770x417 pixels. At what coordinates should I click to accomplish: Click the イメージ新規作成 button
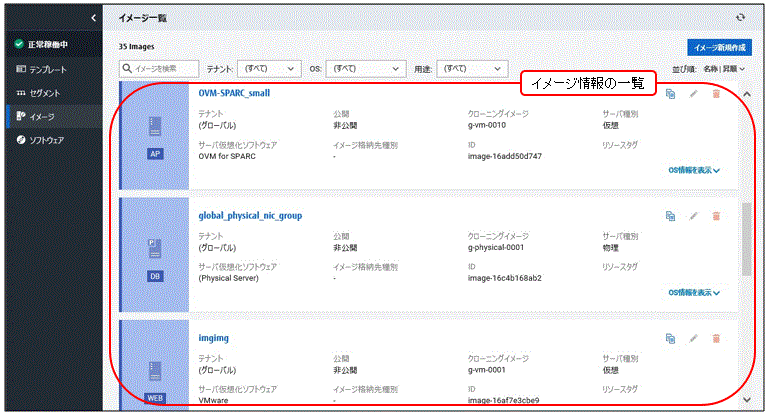click(x=719, y=48)
